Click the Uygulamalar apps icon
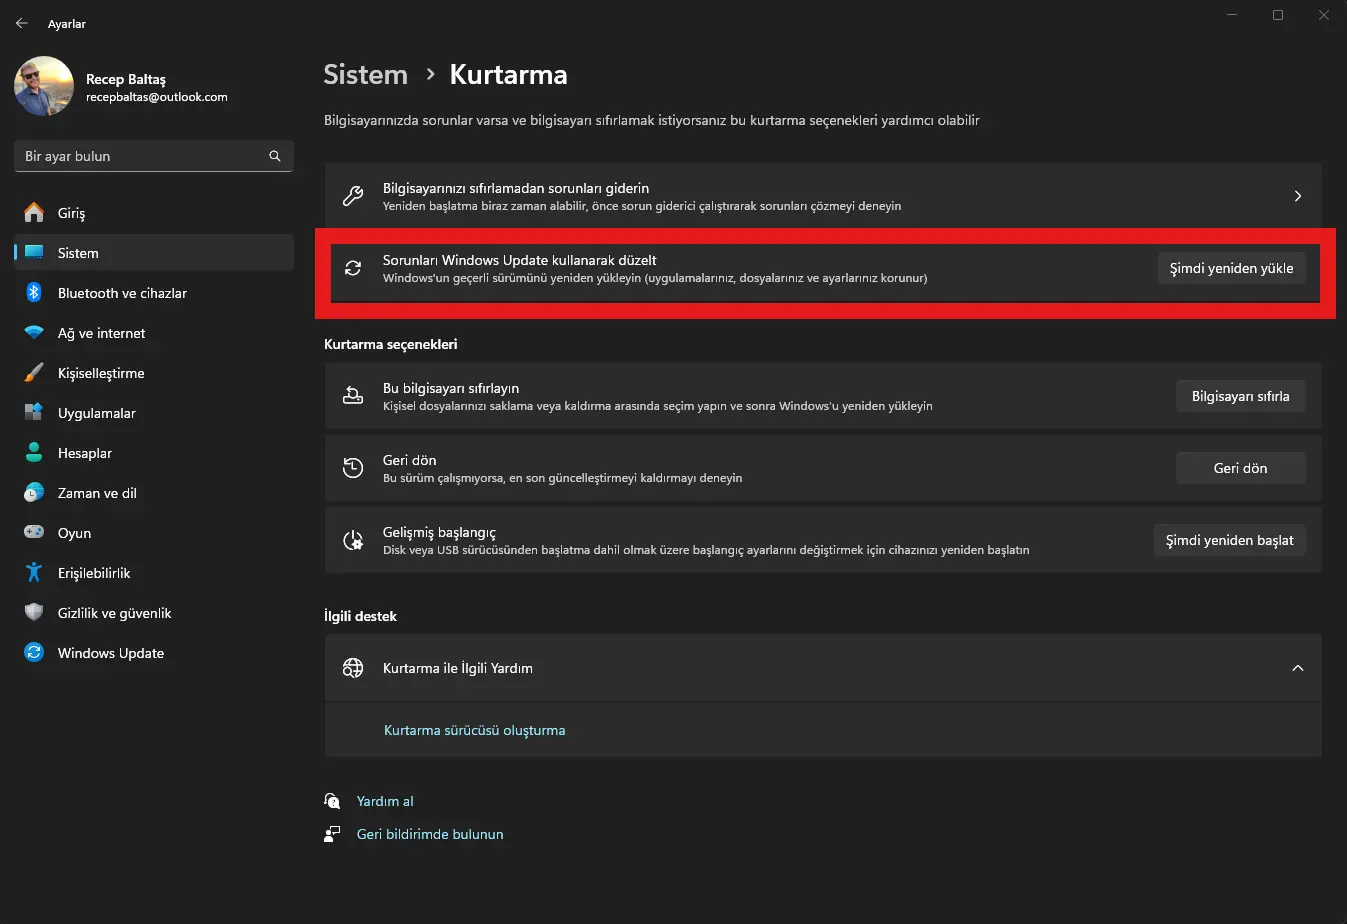 click(34, 413)
